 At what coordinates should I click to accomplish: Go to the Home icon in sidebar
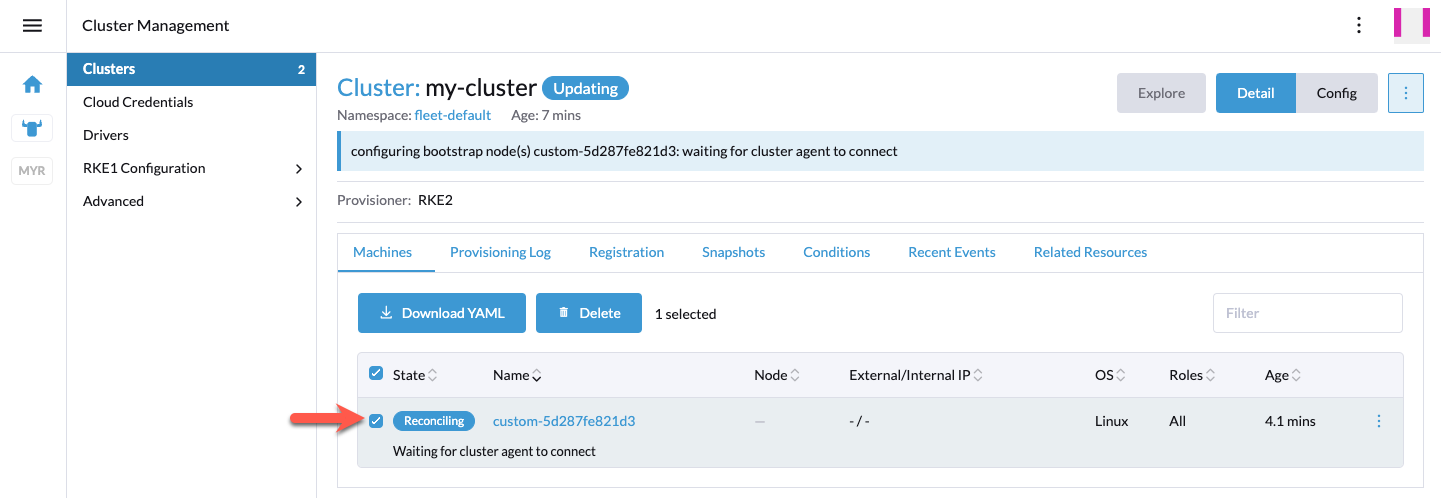click(32, 85)
